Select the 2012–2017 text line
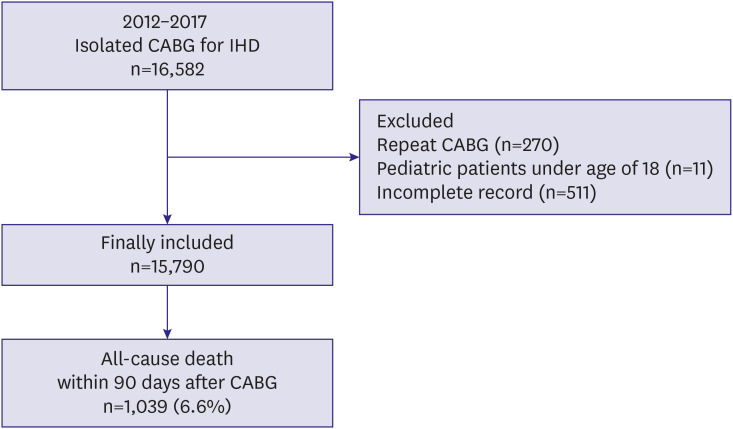This screenshot has height=429, width=733. point(165,22)
